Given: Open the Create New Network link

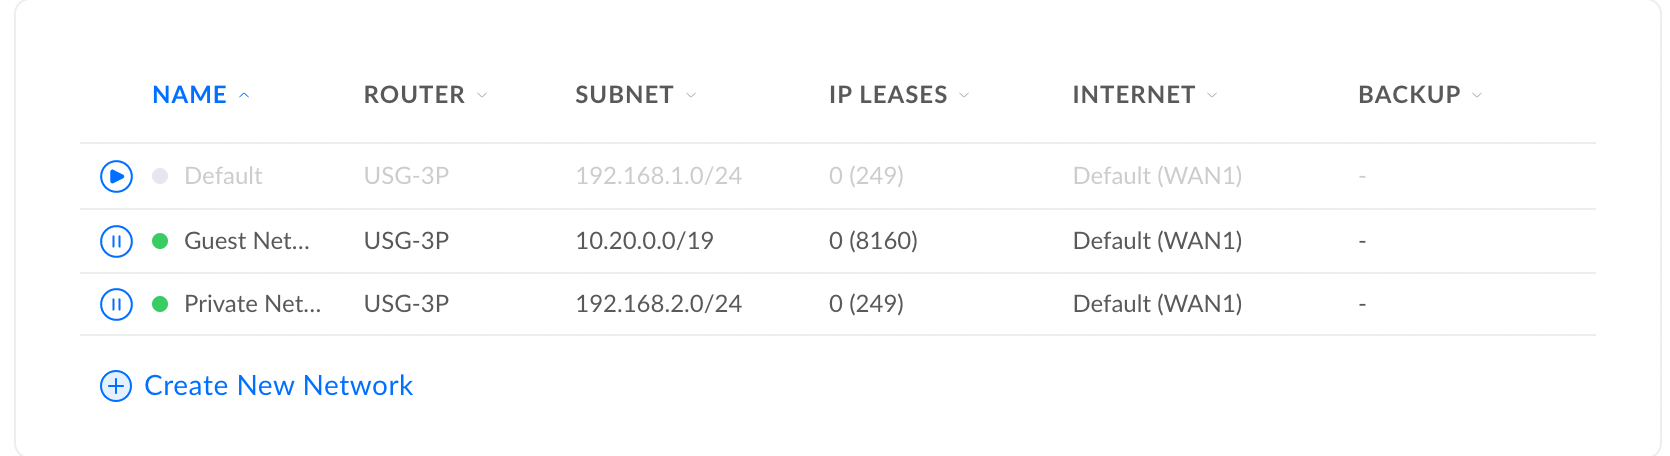Looking at the screenshot, I should pos(278,386).
